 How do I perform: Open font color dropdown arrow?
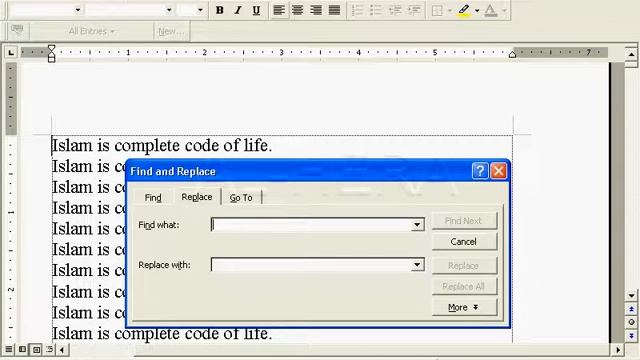(504, 11)
